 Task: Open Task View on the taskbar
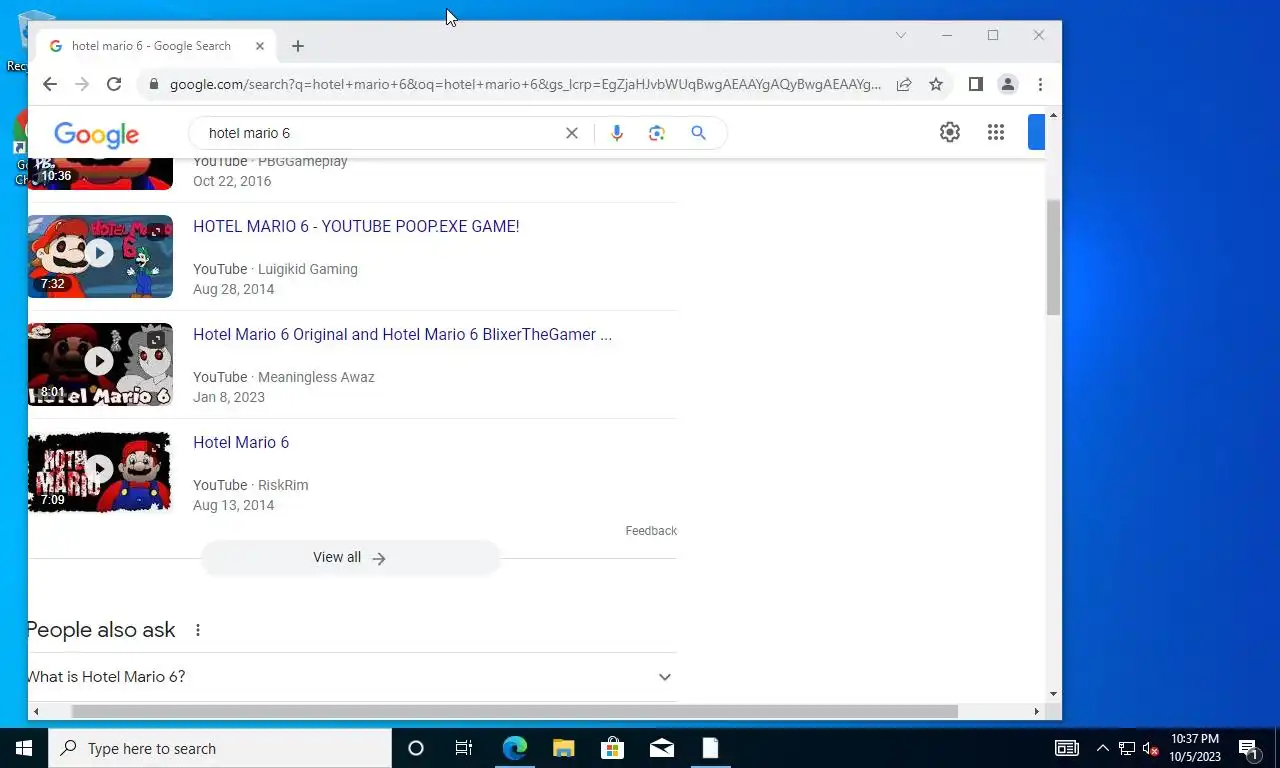(x=464, y=748)
